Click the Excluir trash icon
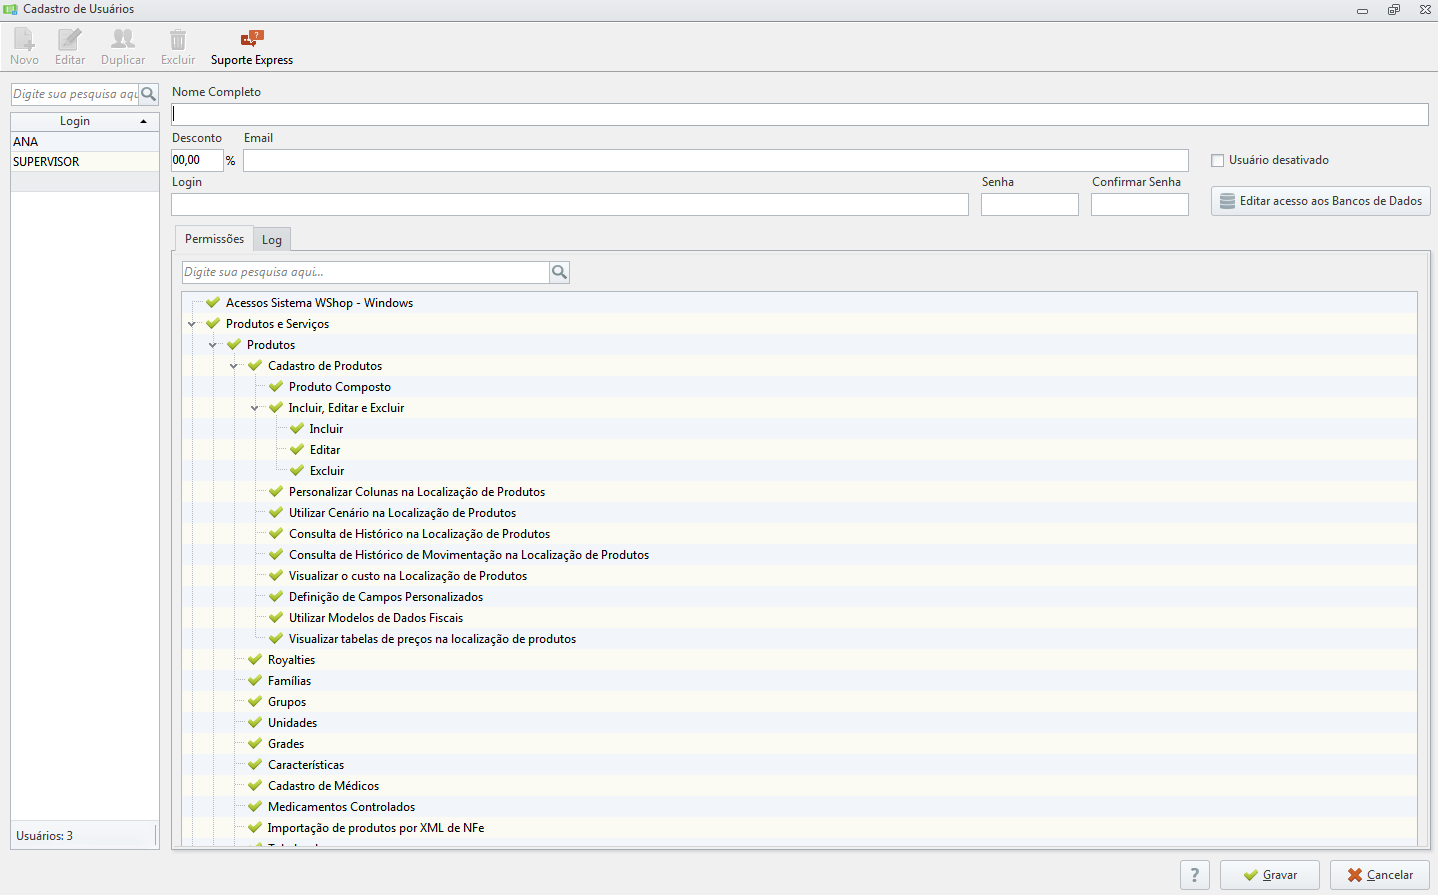This screenshot has width=1438, height=895. click(x=178, y=40)
